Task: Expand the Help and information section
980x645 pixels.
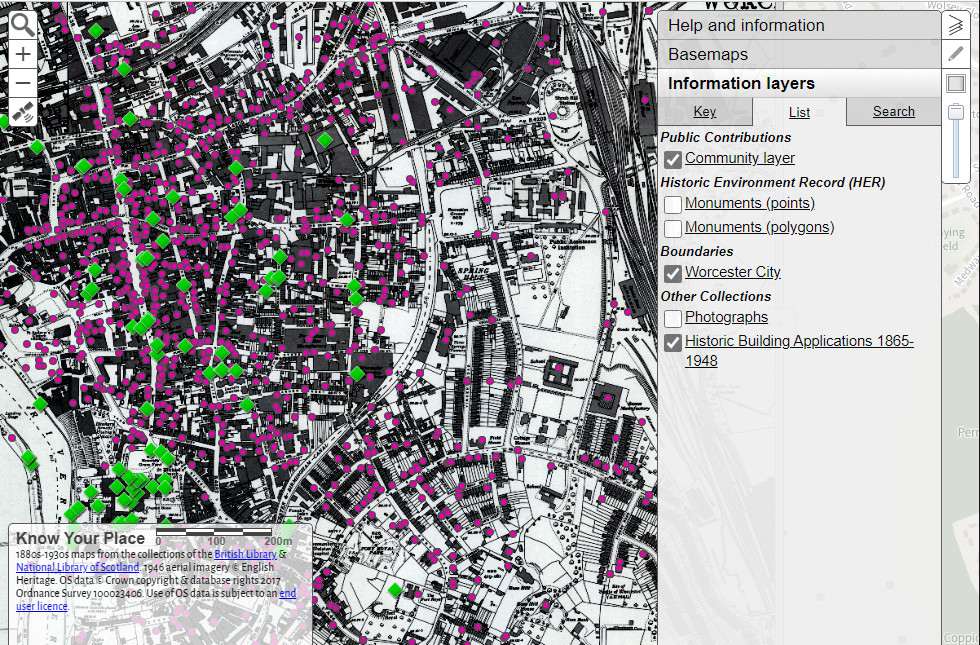Action: pos(746,26)
